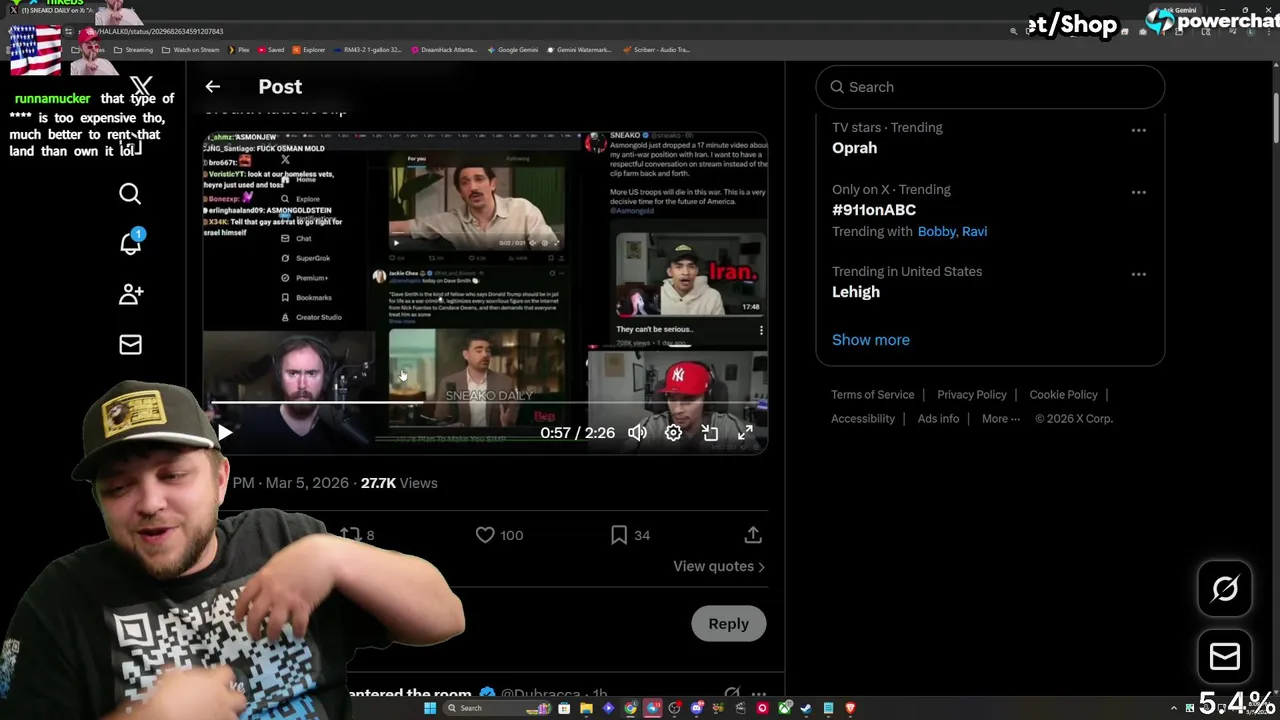Open the Plex bookmark
Image resolution: width=1280 pixels, height=720 pixels.
(238, 49)
